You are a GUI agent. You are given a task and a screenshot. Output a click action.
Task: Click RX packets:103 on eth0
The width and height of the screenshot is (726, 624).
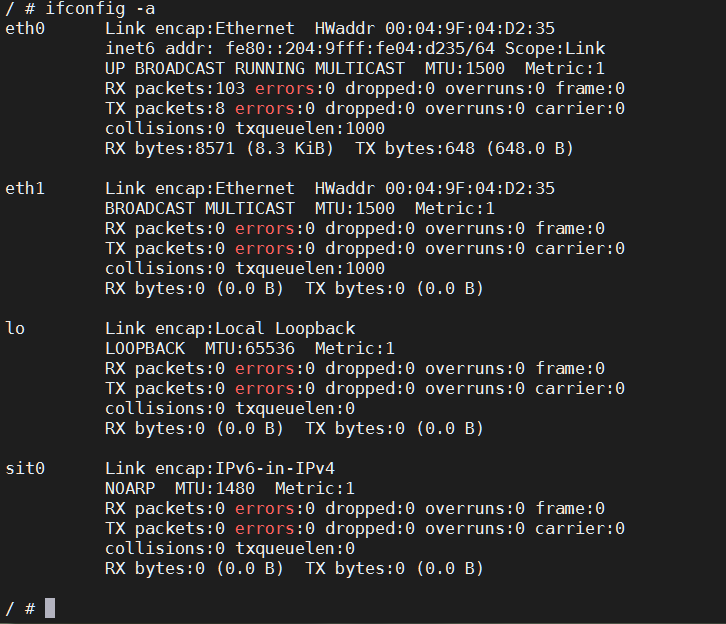point(175,88)
